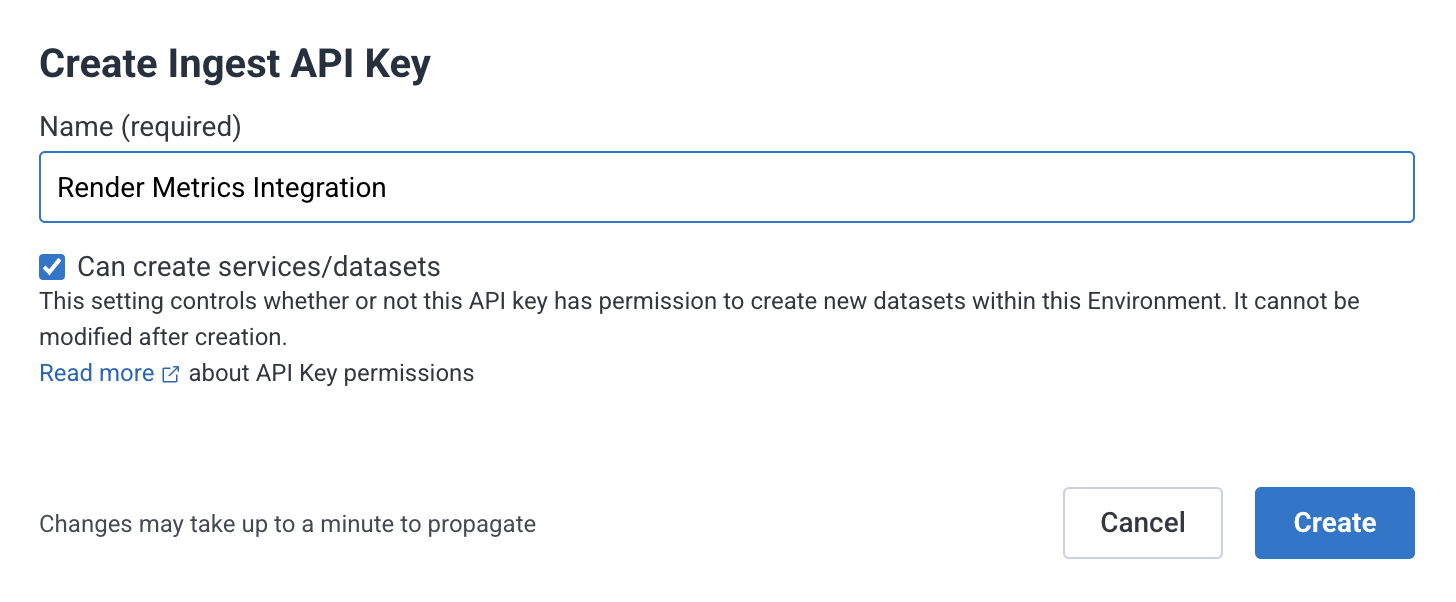Select the Render Metrics Integration text field

(727, 186)
